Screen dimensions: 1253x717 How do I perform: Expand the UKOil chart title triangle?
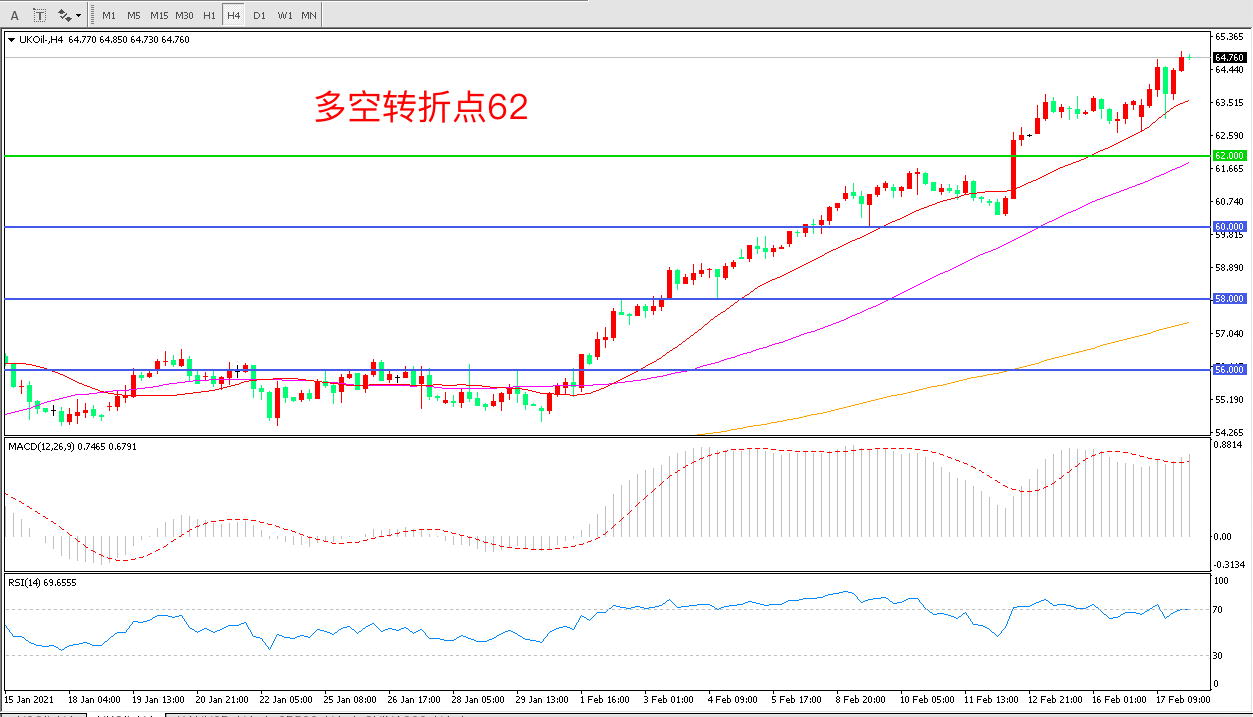click(x=11, y=40)
